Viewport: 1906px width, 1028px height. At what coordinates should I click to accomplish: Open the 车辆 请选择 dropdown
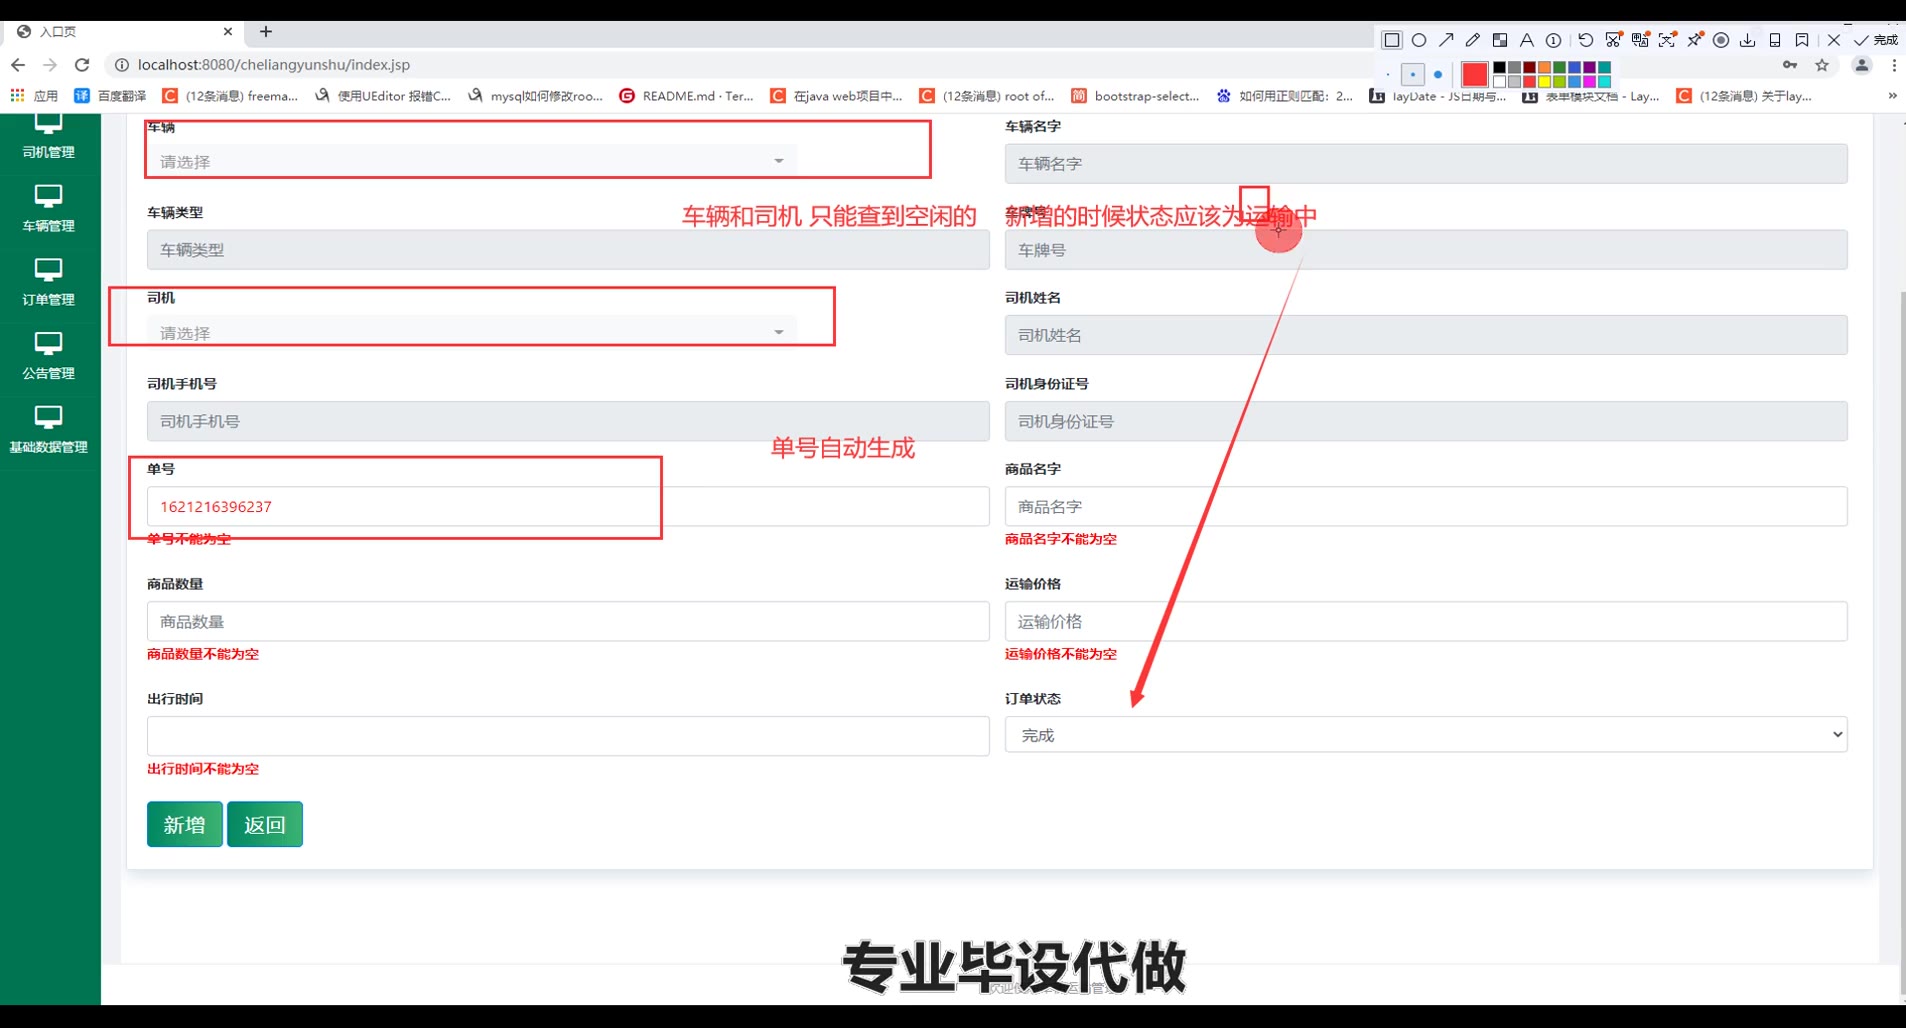click(472, 161)
